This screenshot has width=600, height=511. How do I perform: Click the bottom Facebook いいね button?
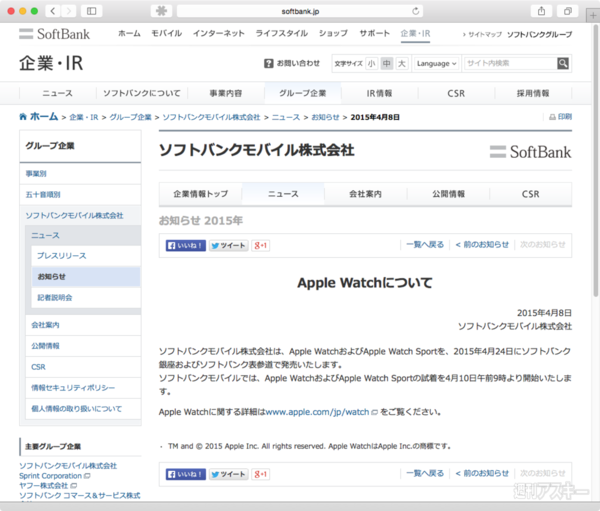pos(186,474)
